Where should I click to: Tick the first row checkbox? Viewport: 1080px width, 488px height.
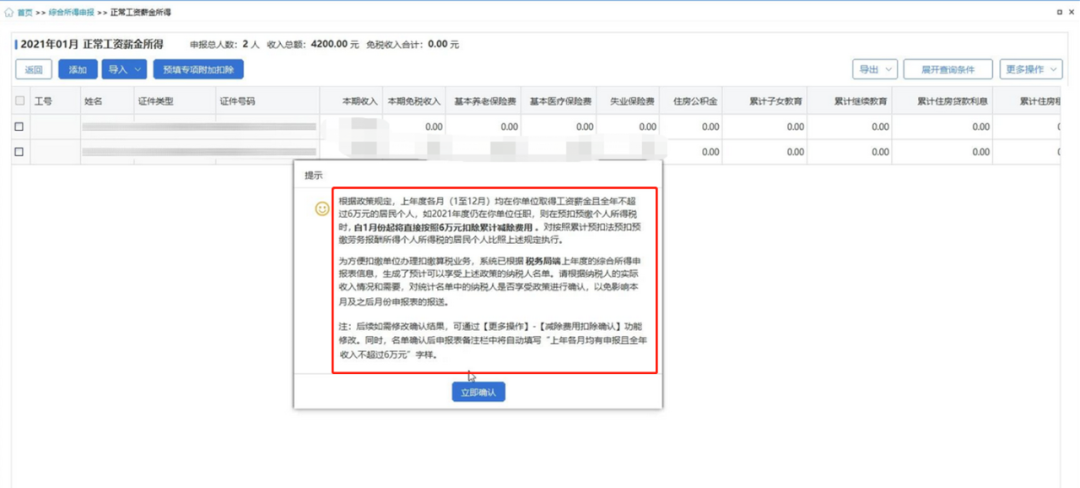(x=19, y=127)
